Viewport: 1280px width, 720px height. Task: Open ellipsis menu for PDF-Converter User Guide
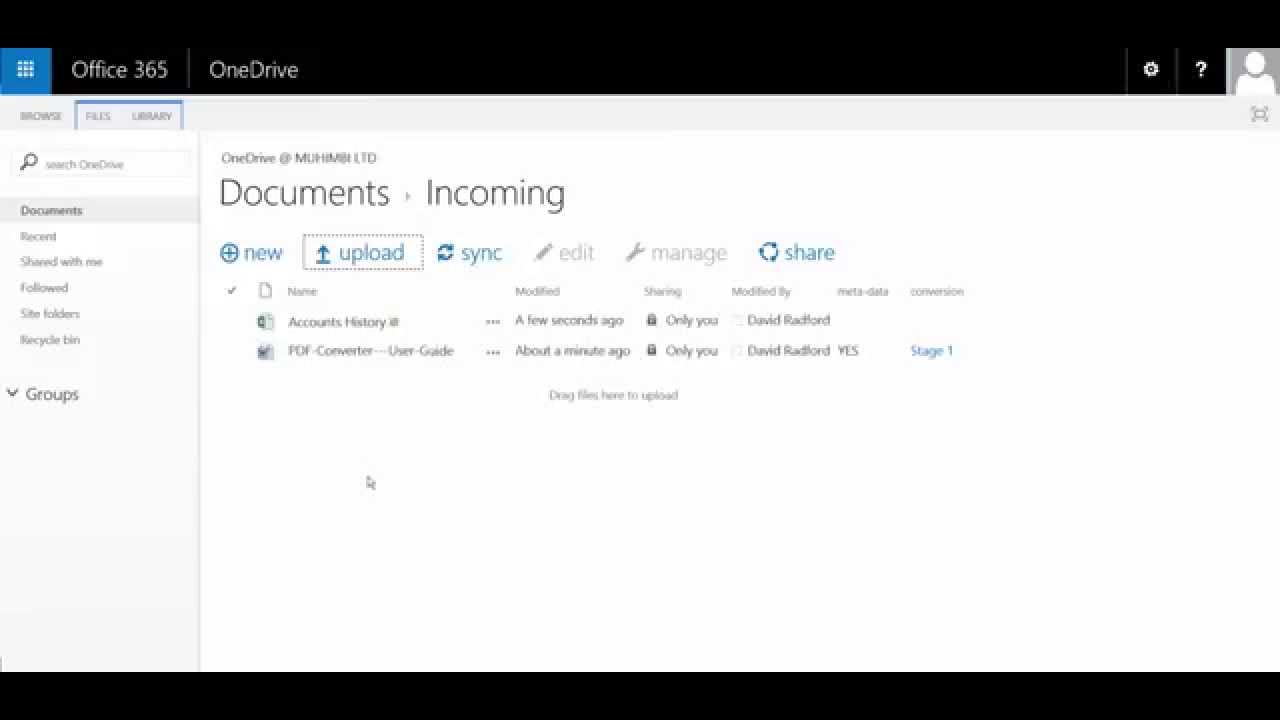492,352
